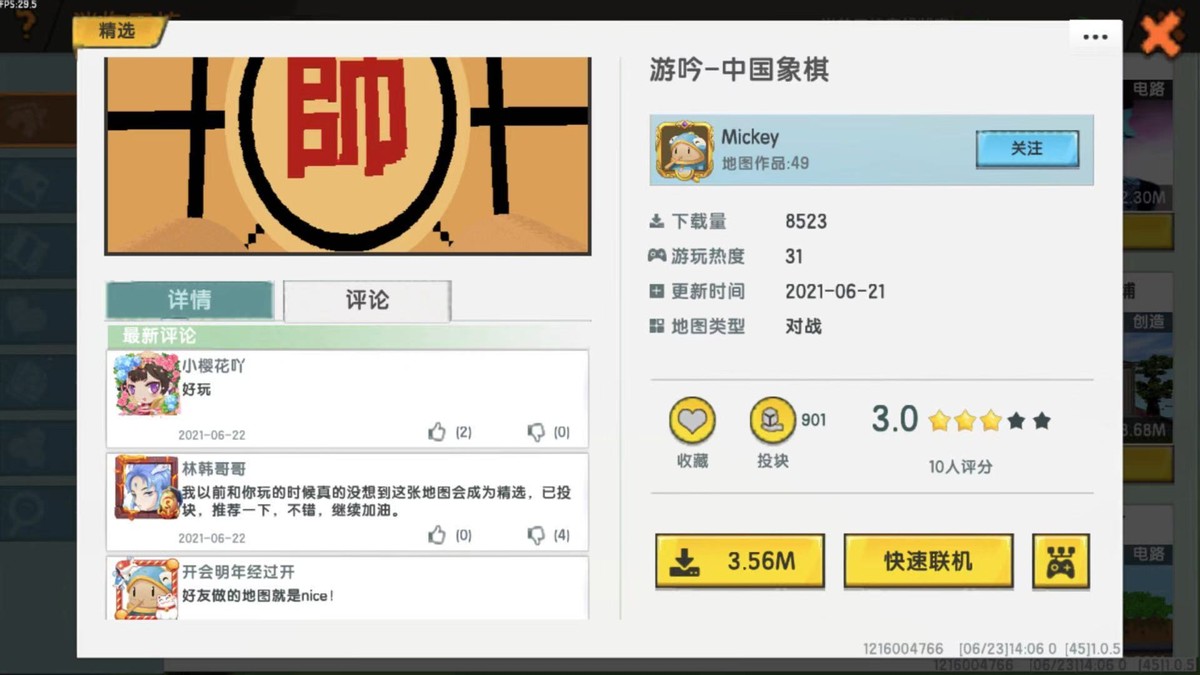Screen dimensions: 1200x675
Task: Click the gamepad icon button
Action: point(1060,561)
